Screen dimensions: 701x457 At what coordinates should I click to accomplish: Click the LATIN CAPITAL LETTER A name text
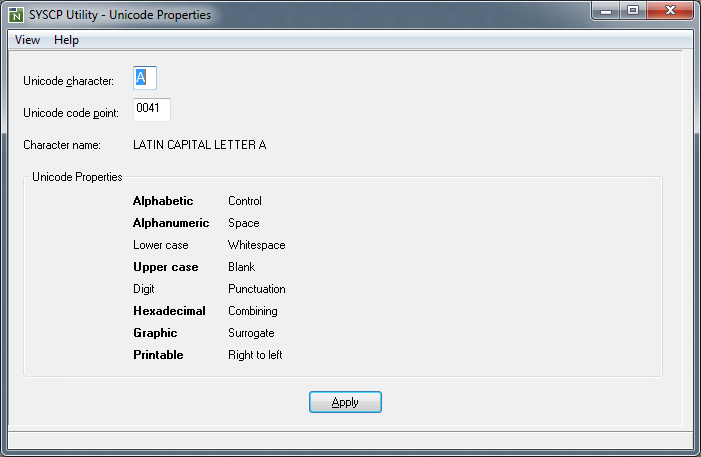pyautogui.click(x=199, y=145)
